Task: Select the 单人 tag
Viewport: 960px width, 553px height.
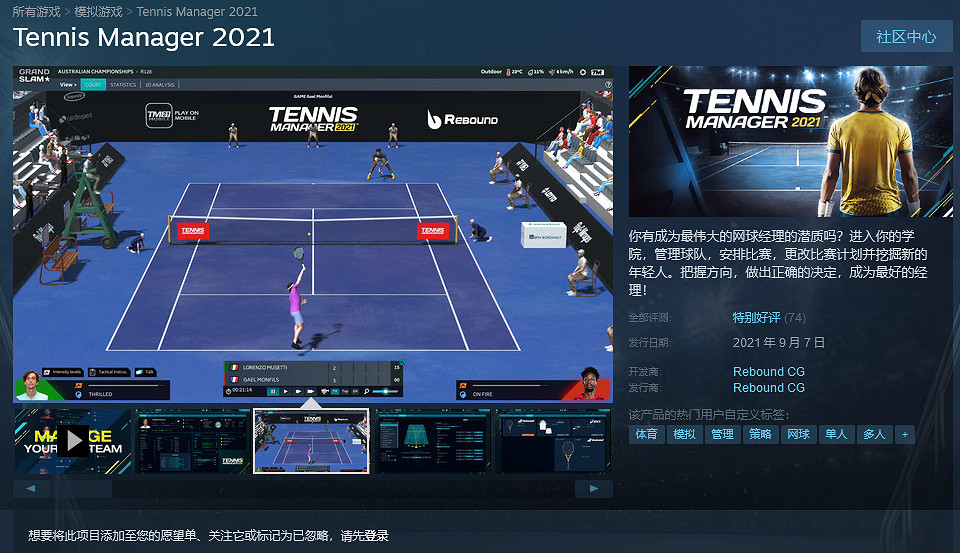Action: [835, 434]
